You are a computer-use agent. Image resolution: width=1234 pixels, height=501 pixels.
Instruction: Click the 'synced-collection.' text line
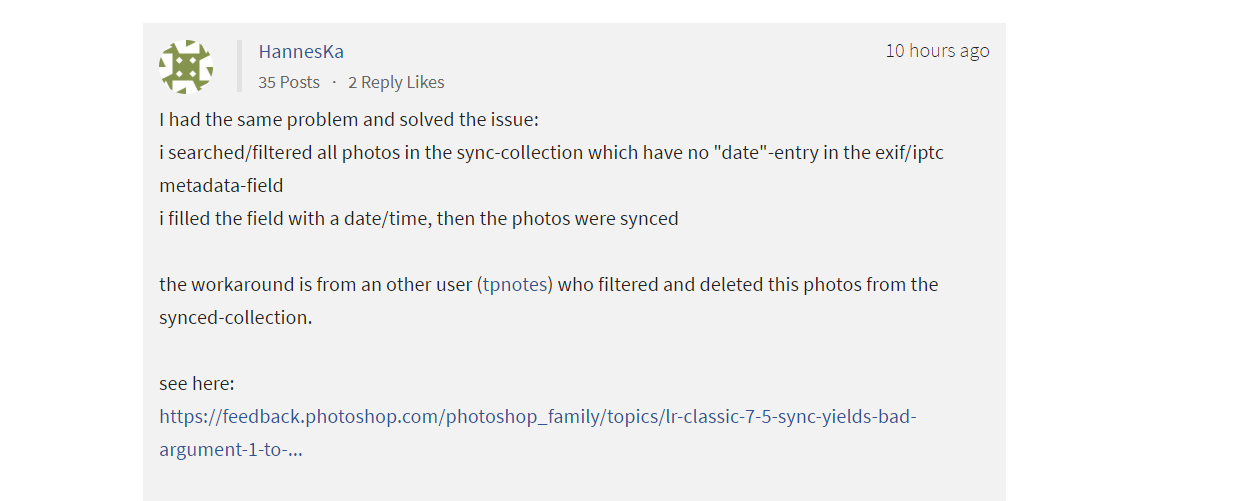236,317
